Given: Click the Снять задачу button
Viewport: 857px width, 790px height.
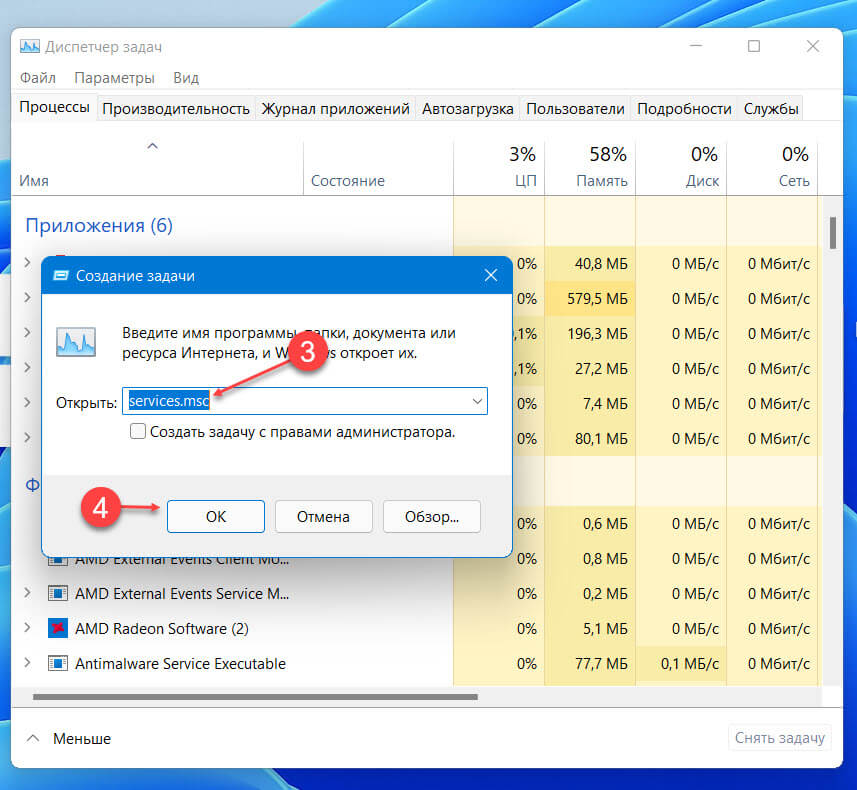Looking at the screenshot, I should coord(779,738).
